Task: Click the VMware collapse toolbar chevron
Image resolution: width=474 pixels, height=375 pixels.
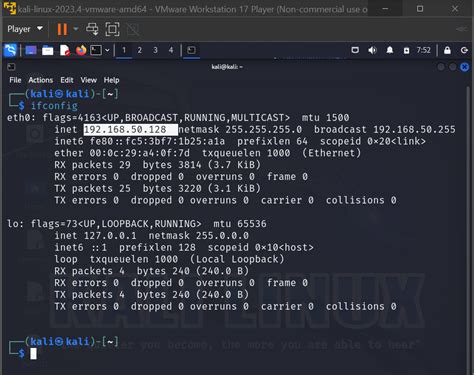Action: pos(462,29)
